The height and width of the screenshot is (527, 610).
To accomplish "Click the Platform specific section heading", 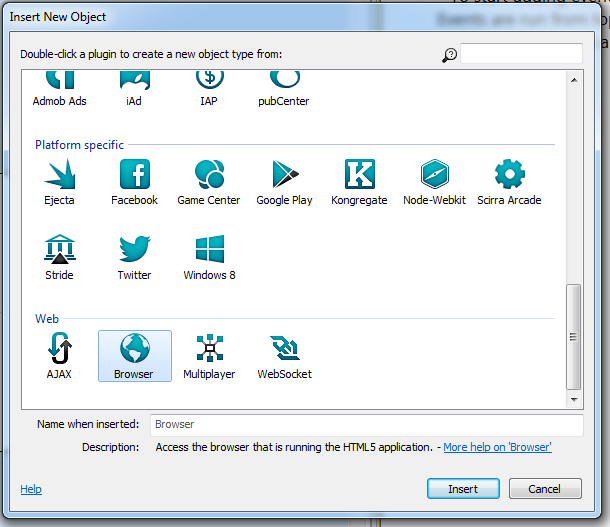I will 79,145.
